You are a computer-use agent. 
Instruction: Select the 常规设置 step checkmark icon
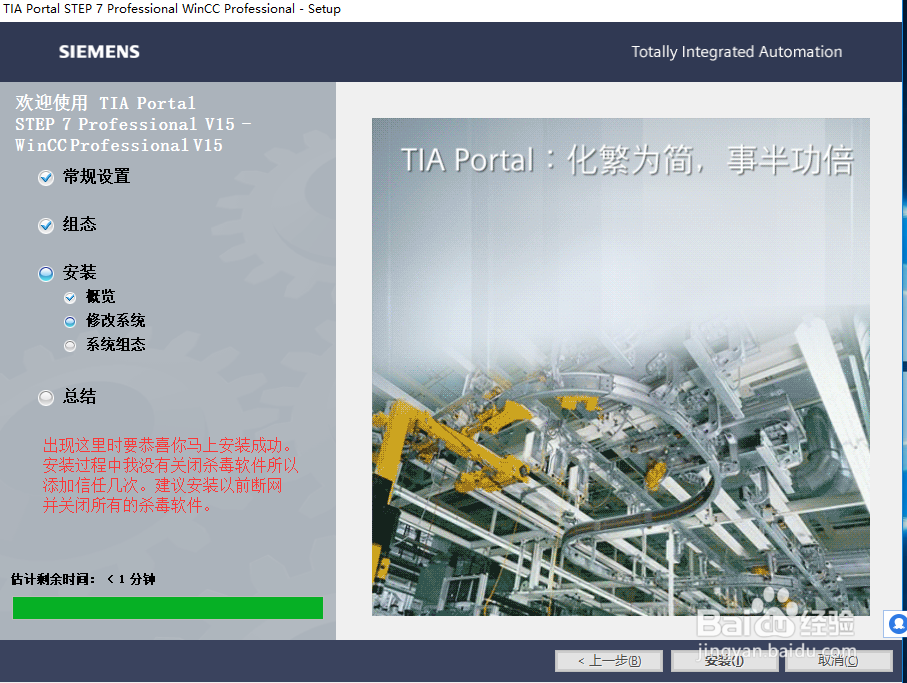[x=46, y=178]
